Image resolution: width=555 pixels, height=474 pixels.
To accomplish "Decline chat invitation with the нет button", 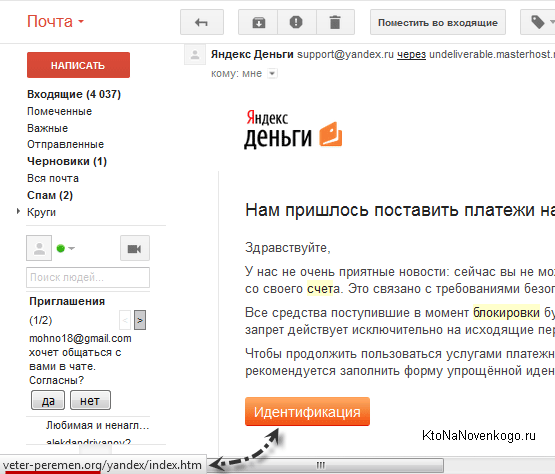I will click(90, 400).
